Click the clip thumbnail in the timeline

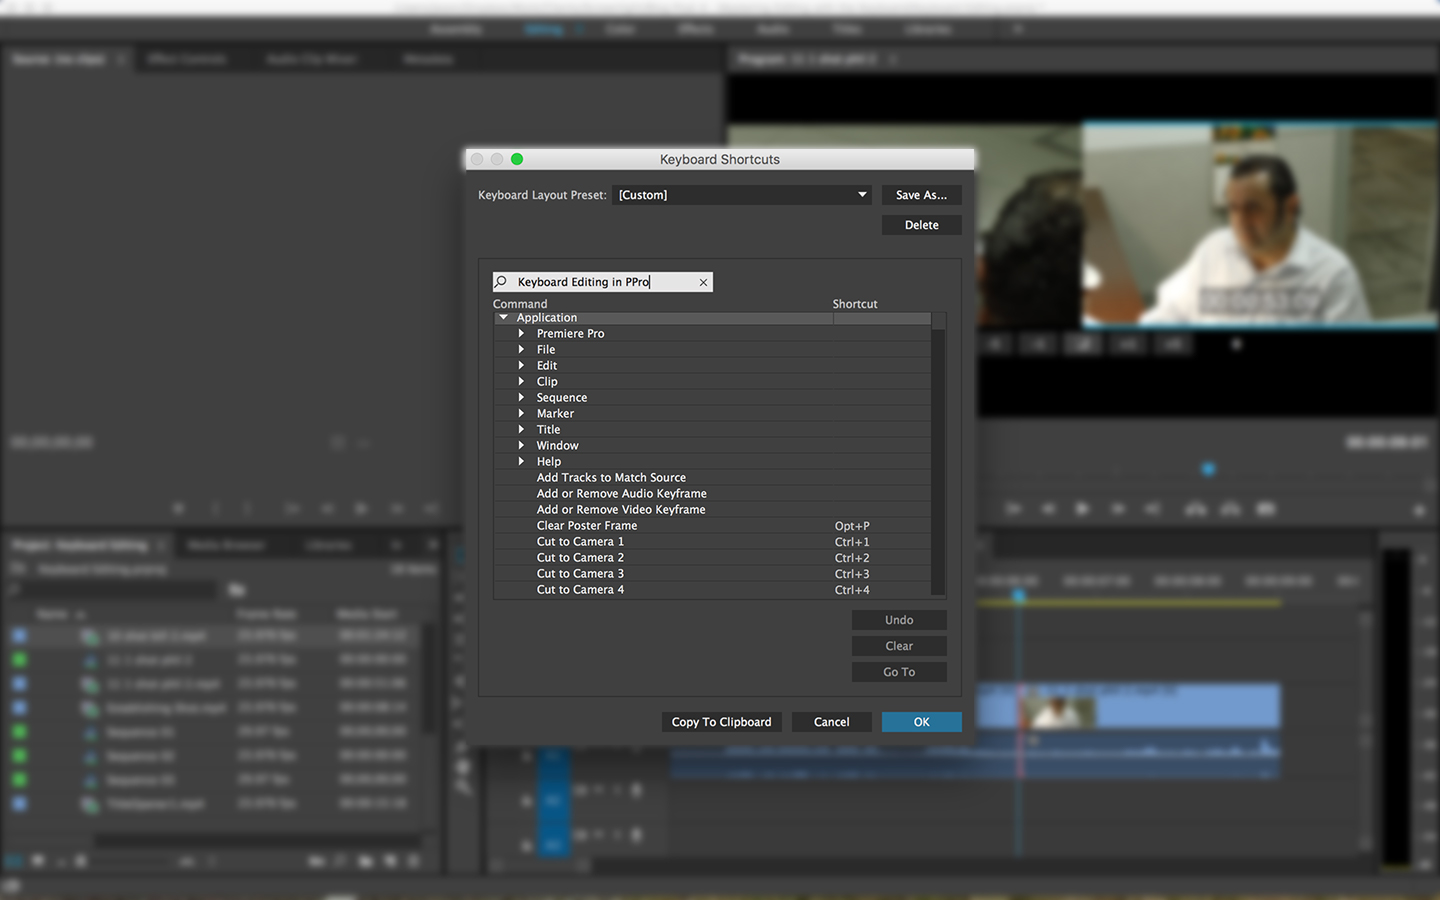[x=1059, y=712]
